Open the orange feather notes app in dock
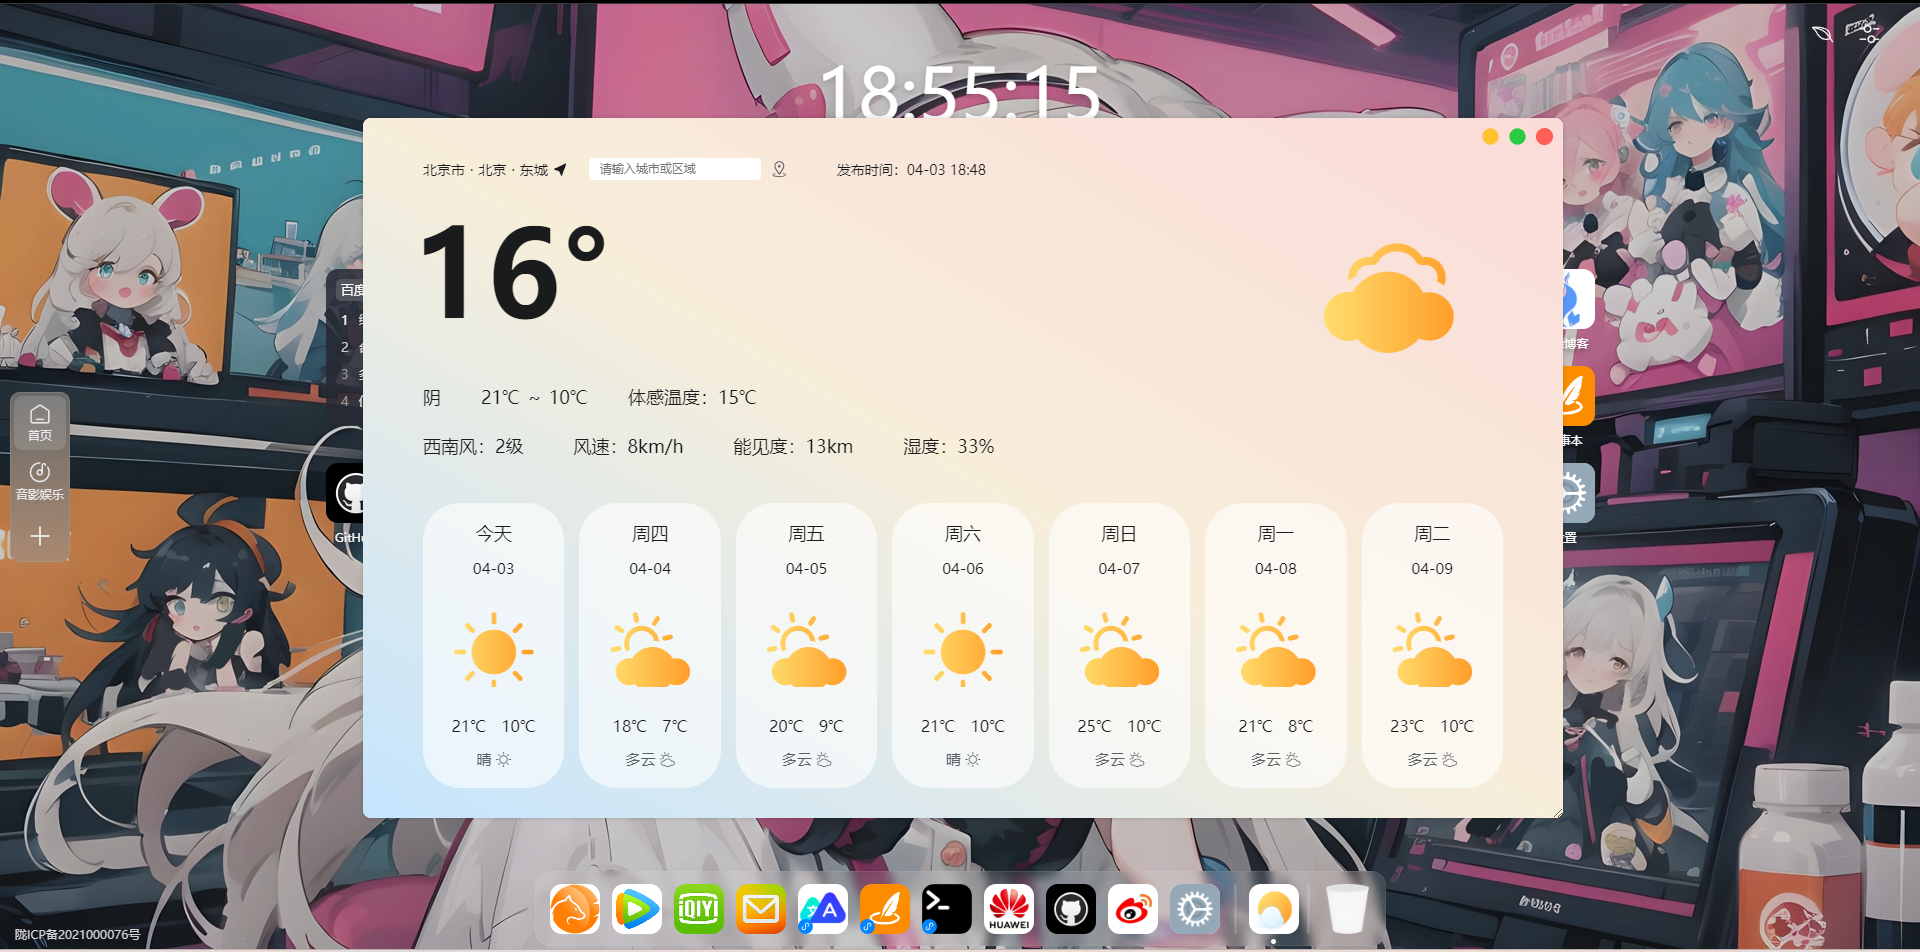The height and width of the screenshot is (952, 1920). pos(885,909)
